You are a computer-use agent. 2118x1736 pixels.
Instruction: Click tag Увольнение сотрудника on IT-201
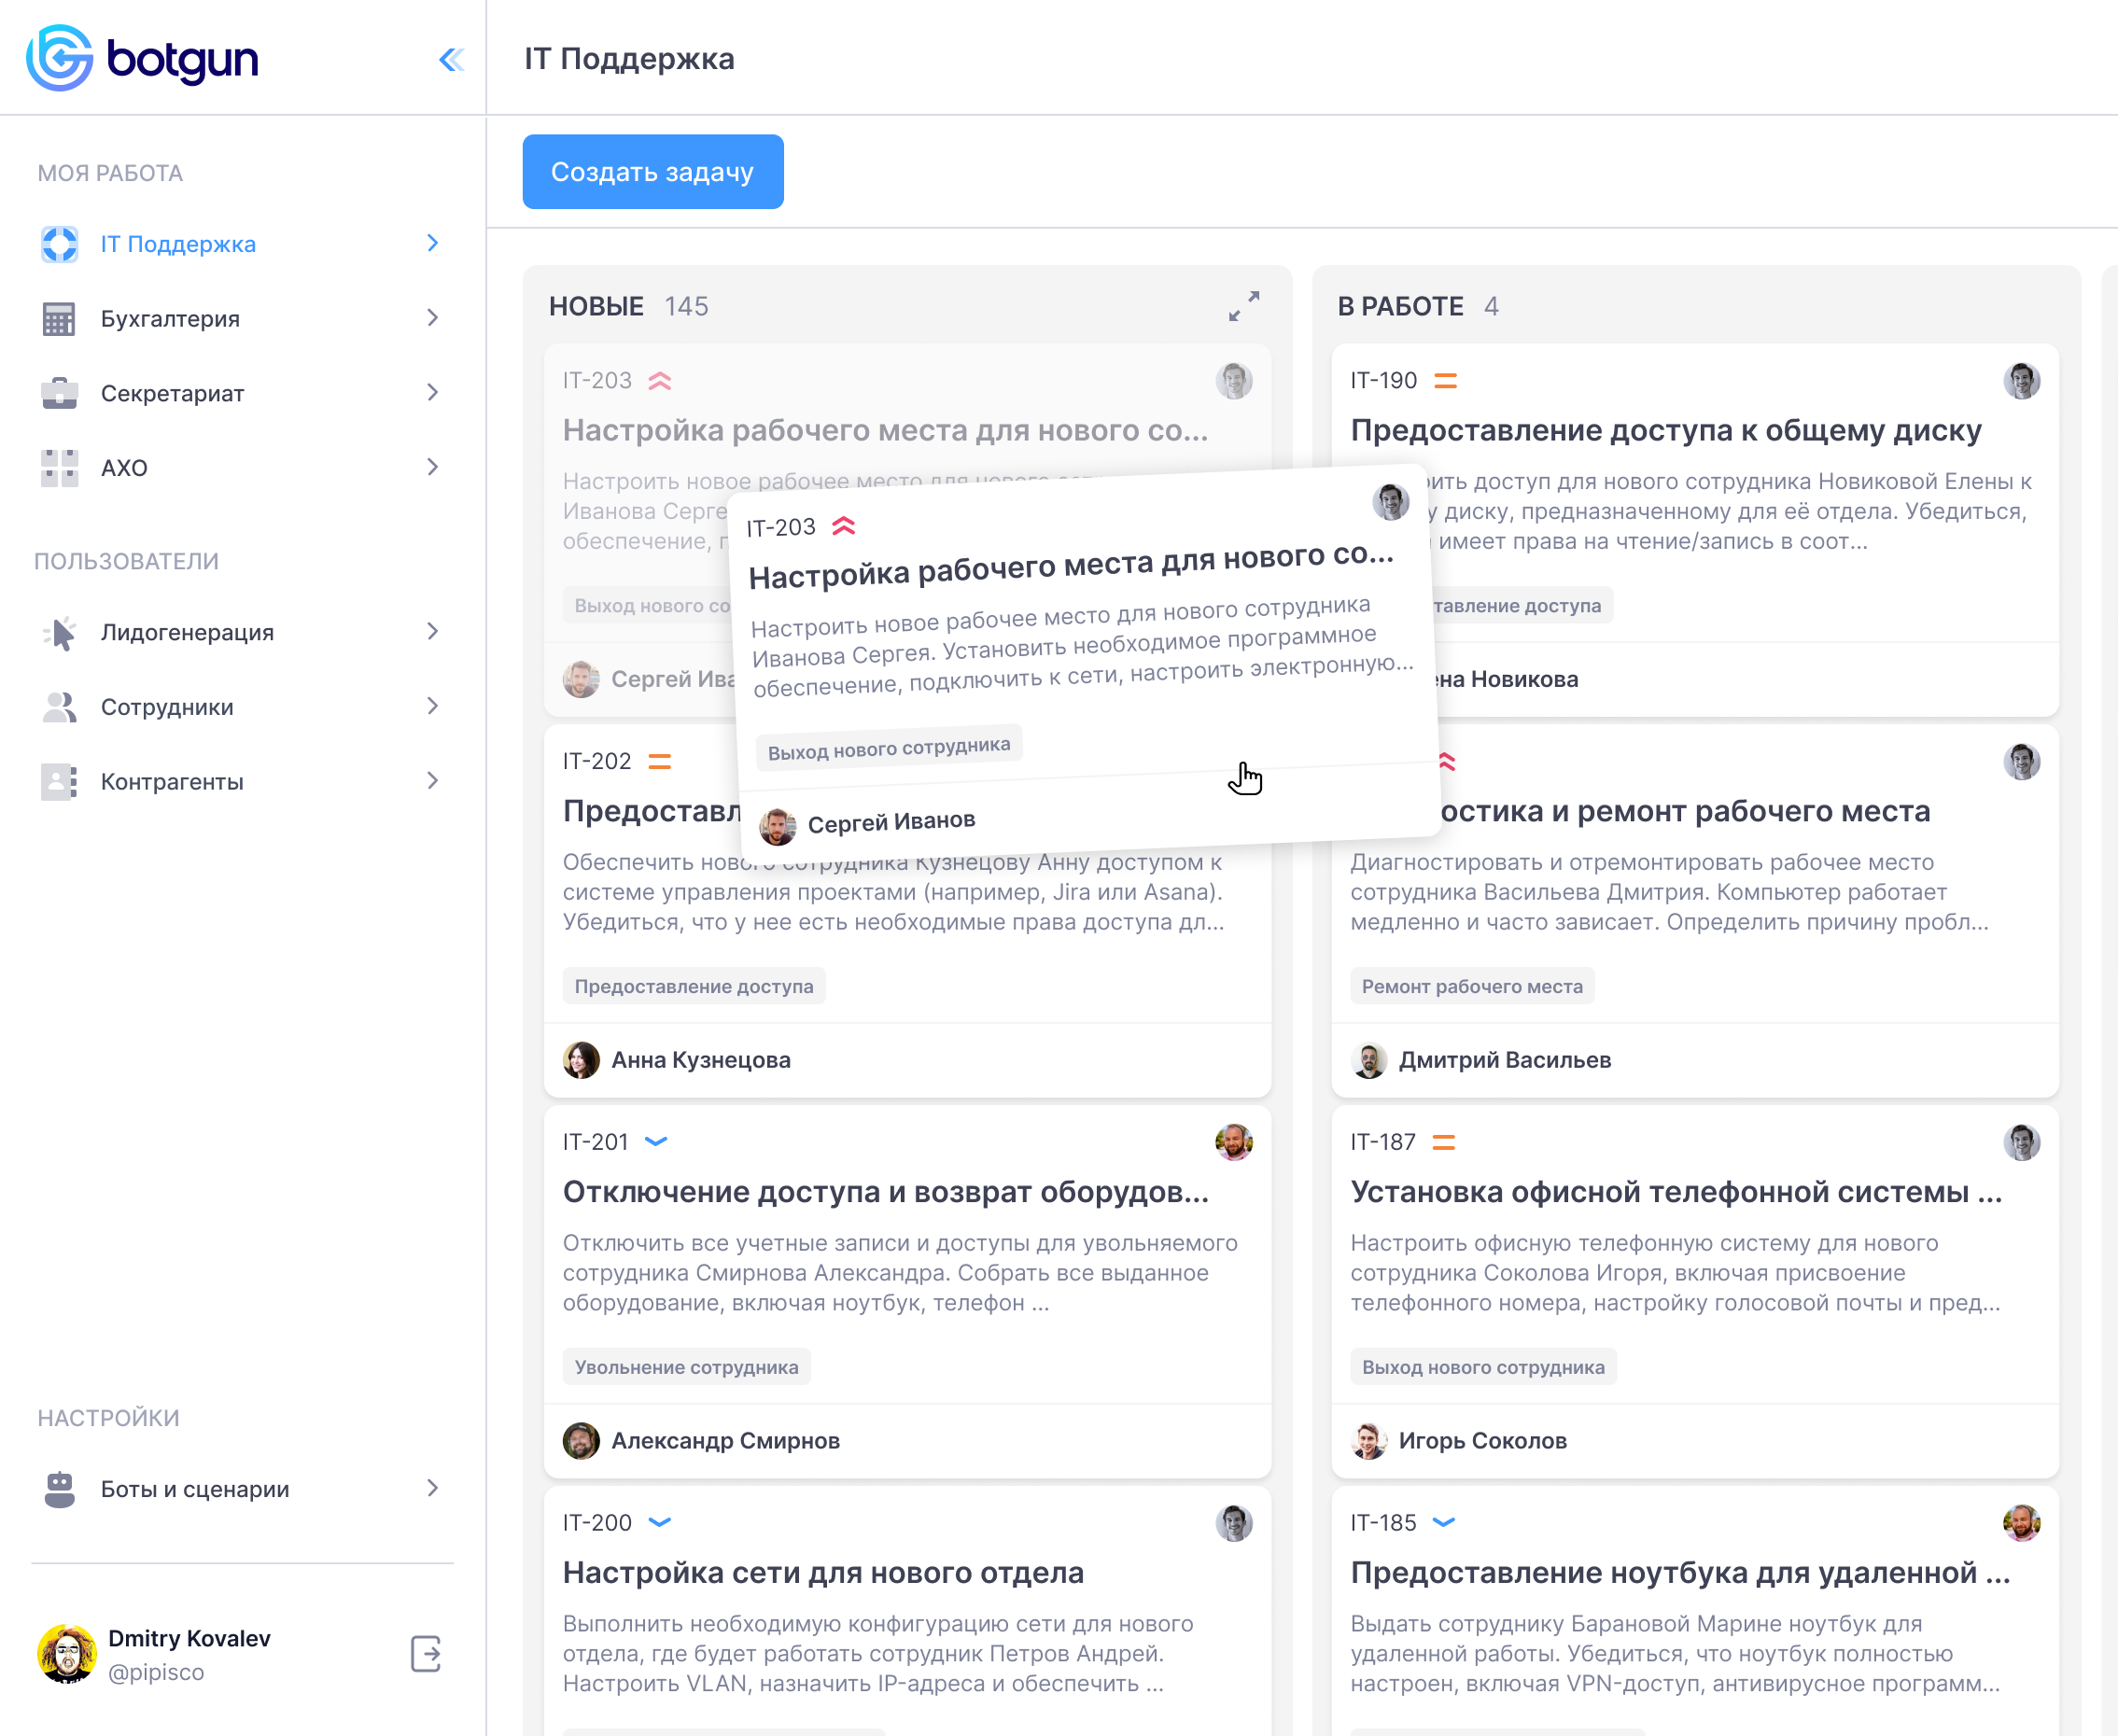click(686, 1368)
